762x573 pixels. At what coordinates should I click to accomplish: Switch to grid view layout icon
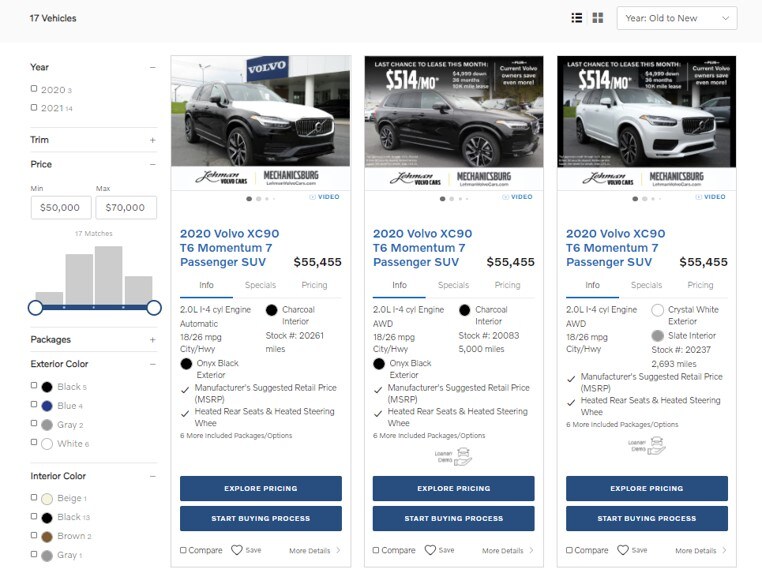click(x=598, y=18)
